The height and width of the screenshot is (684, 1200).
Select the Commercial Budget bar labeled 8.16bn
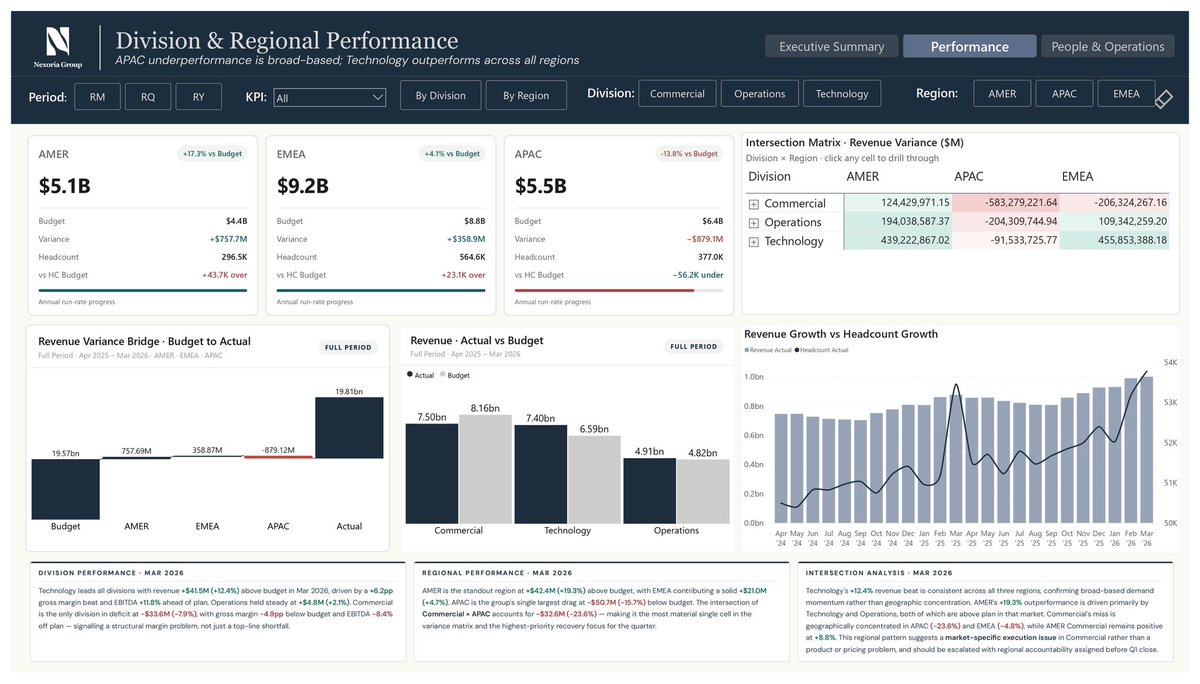(485, 469)
